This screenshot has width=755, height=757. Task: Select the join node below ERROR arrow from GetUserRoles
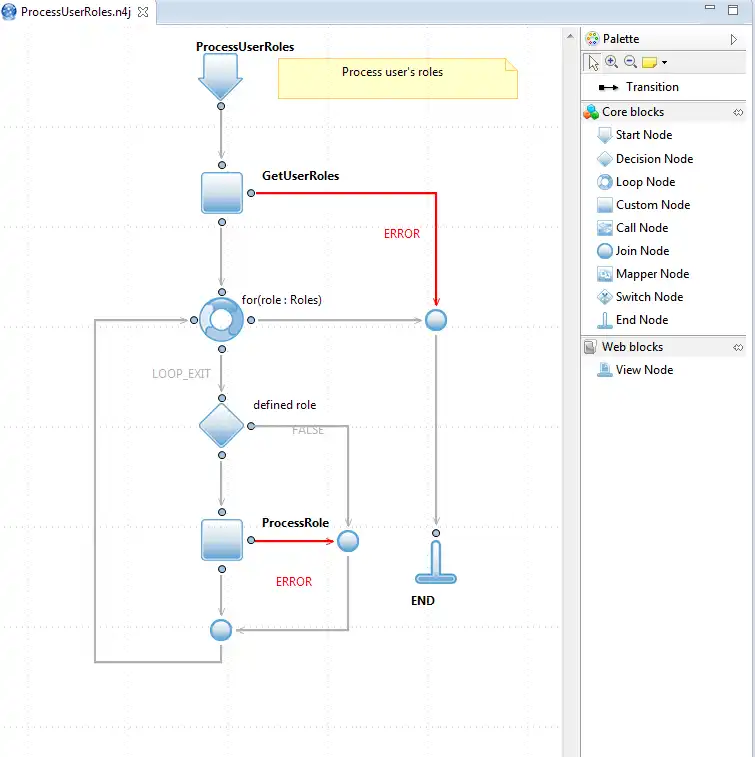click(436, 320)
